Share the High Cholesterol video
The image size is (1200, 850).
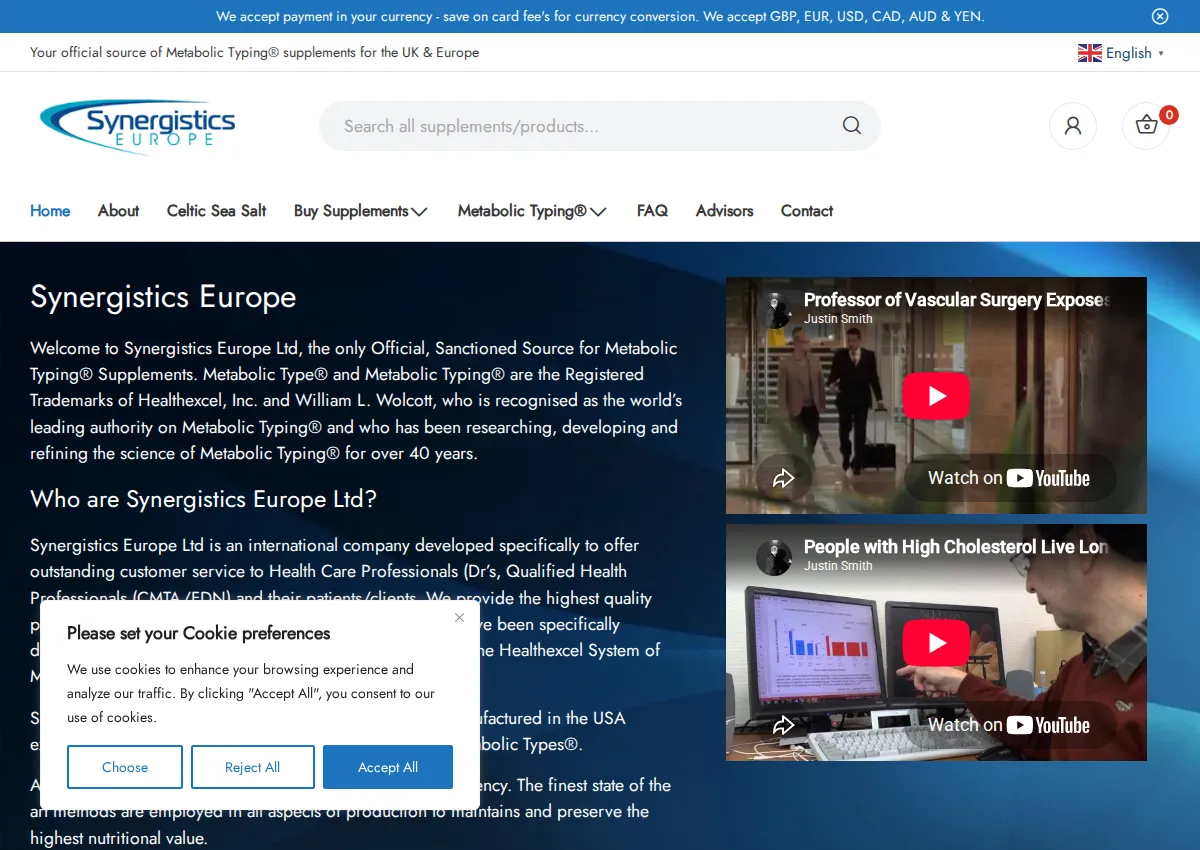click(784, 725)
